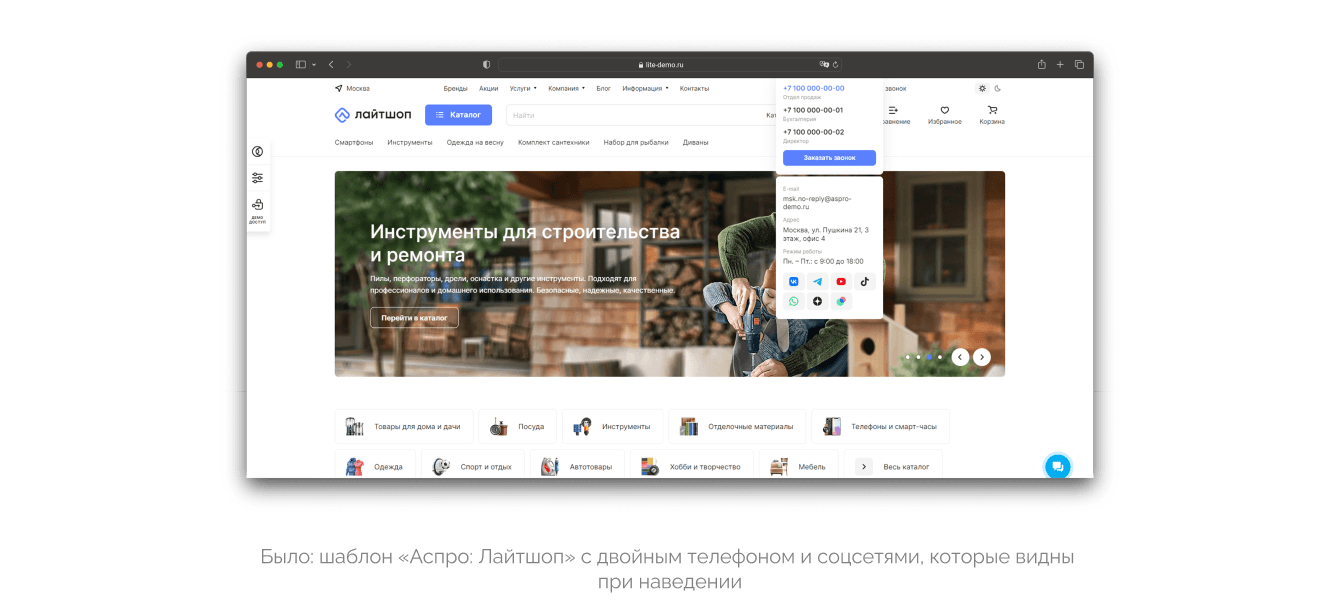Open the Диваны link
This screenshot has width=1340, height=615.
click(x=696, y=142)
